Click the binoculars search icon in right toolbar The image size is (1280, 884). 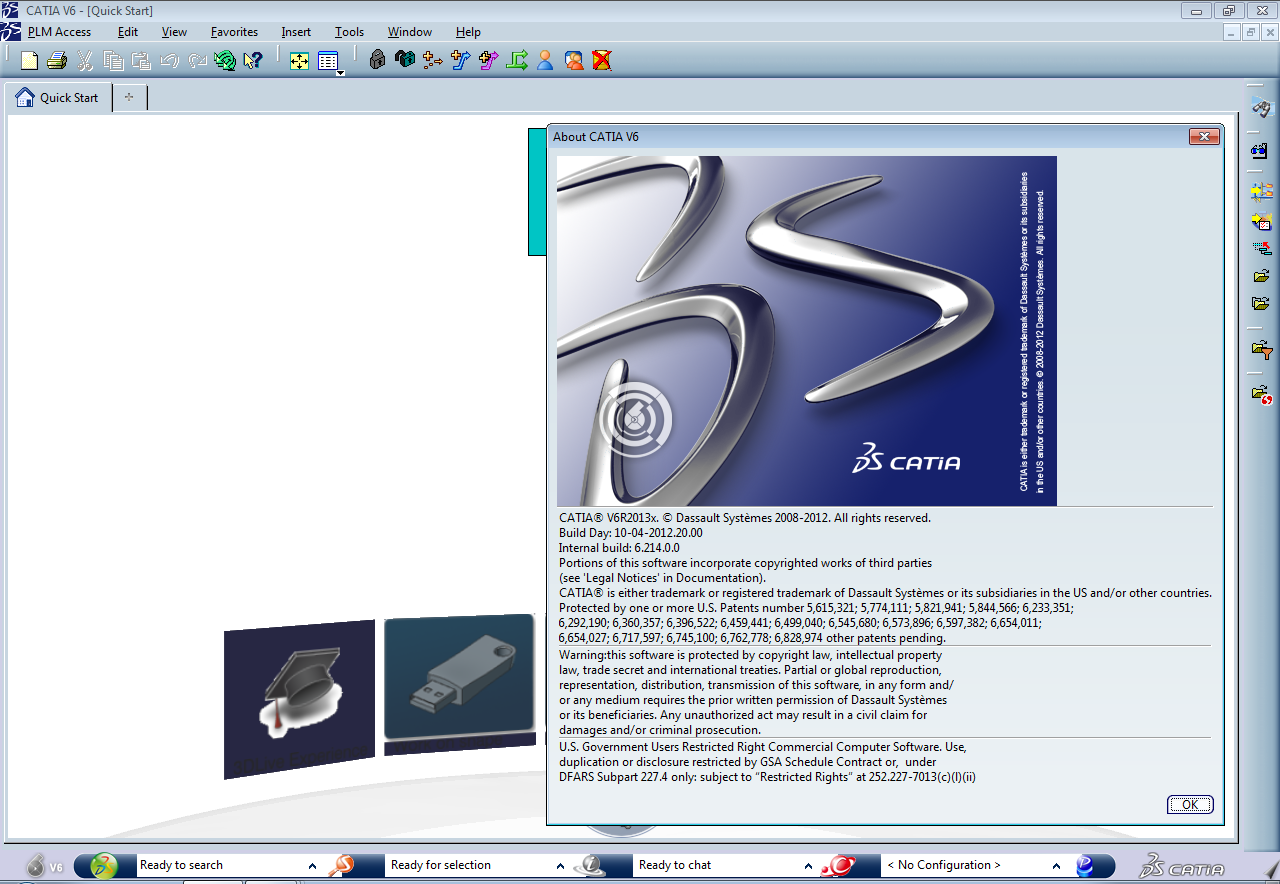coord(1261,108)
